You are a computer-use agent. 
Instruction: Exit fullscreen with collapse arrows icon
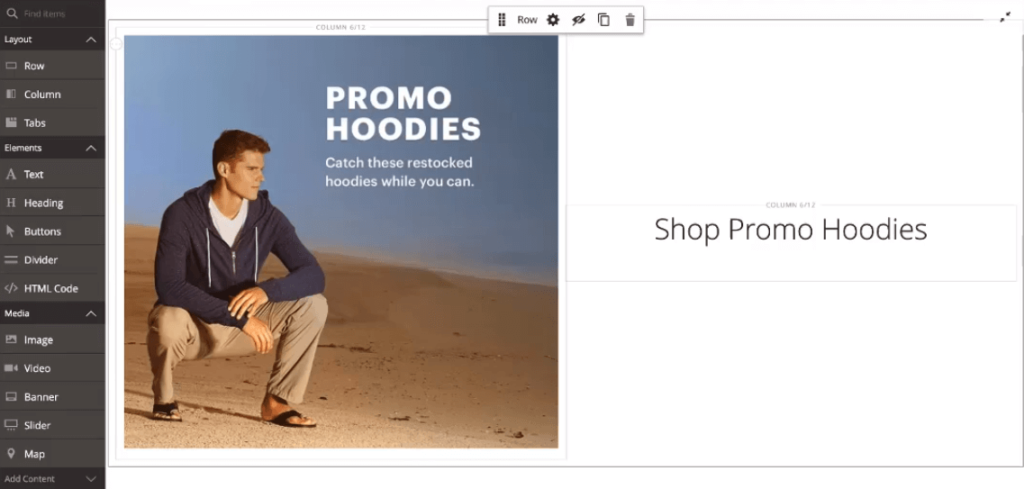pyautogui.click(x=1005, y=18)
